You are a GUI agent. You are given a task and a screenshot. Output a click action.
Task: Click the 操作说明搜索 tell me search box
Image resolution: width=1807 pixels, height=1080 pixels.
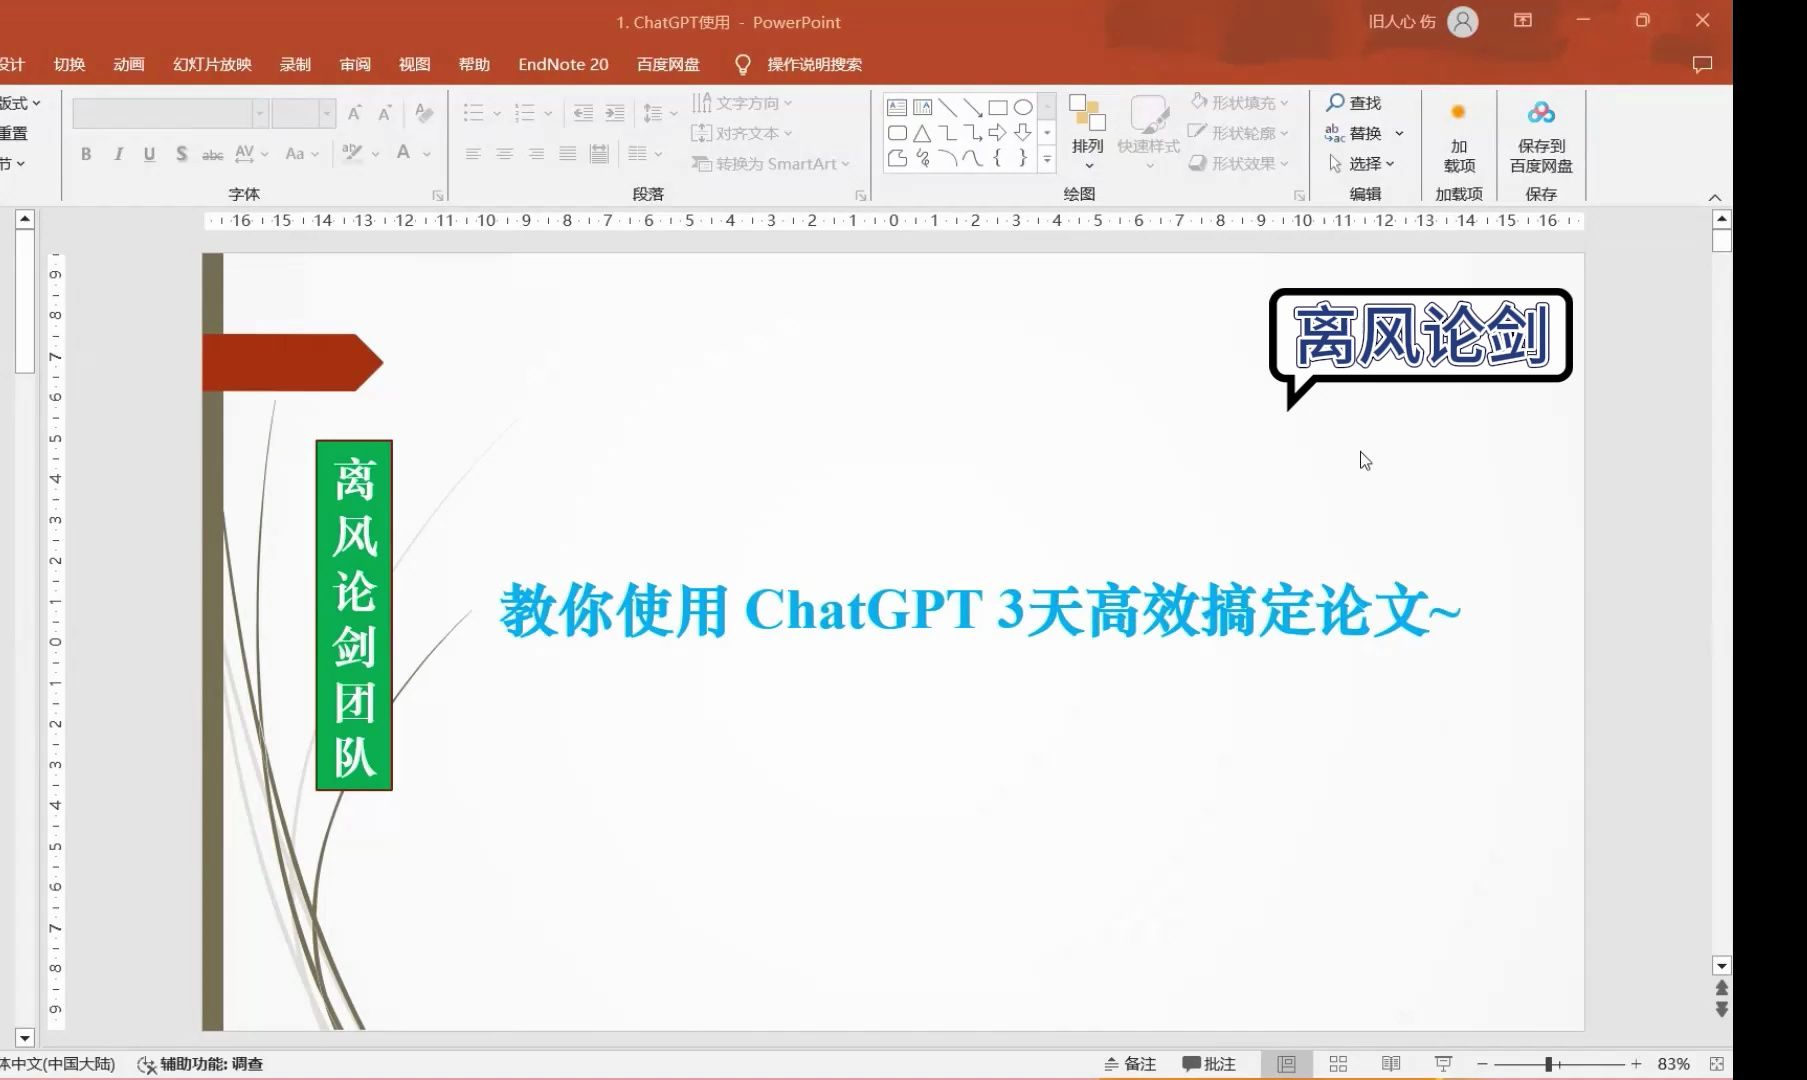pyautogui.click(x=814, y=64)
